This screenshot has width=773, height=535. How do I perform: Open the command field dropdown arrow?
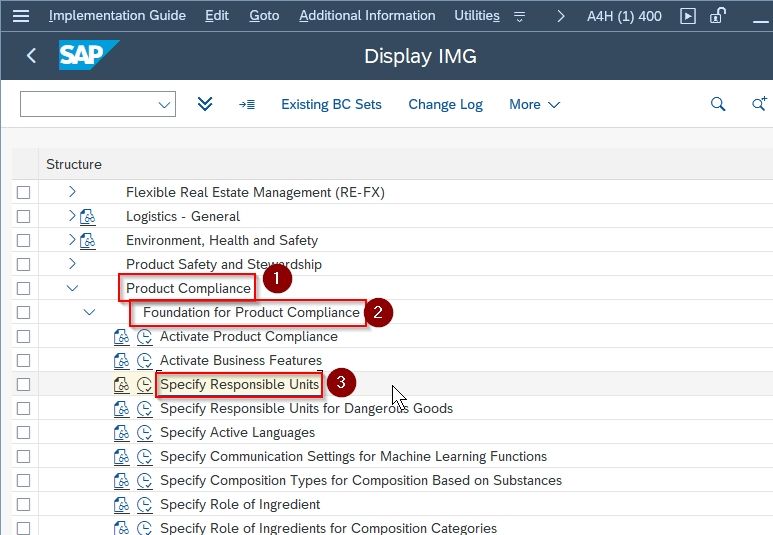click(164, 105)
